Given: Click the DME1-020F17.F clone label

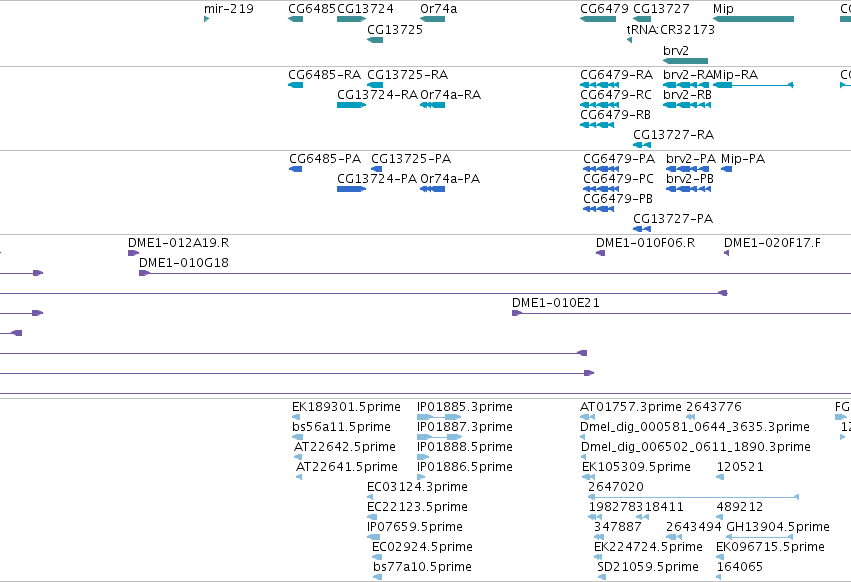Looking at the screenshot, I should click(x=772, y=243).
